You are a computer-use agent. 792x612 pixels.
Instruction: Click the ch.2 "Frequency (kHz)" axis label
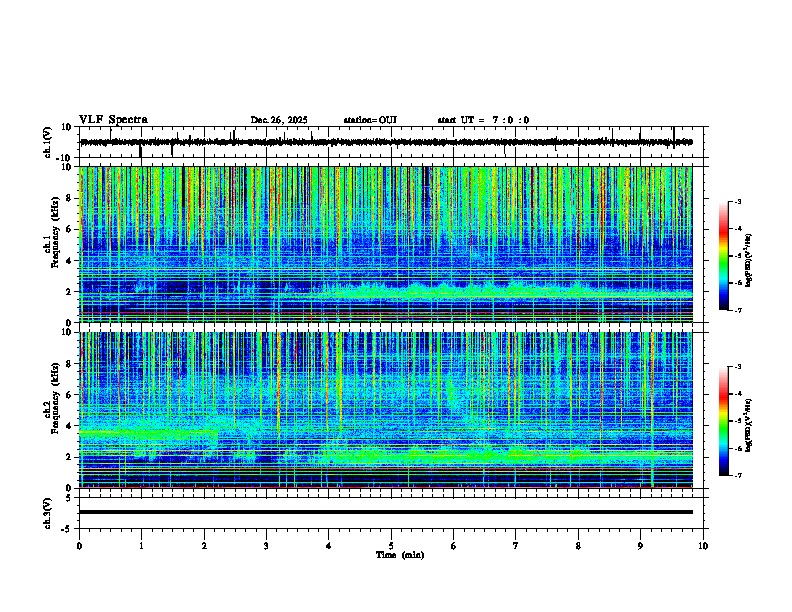click(x=55, y=398)
